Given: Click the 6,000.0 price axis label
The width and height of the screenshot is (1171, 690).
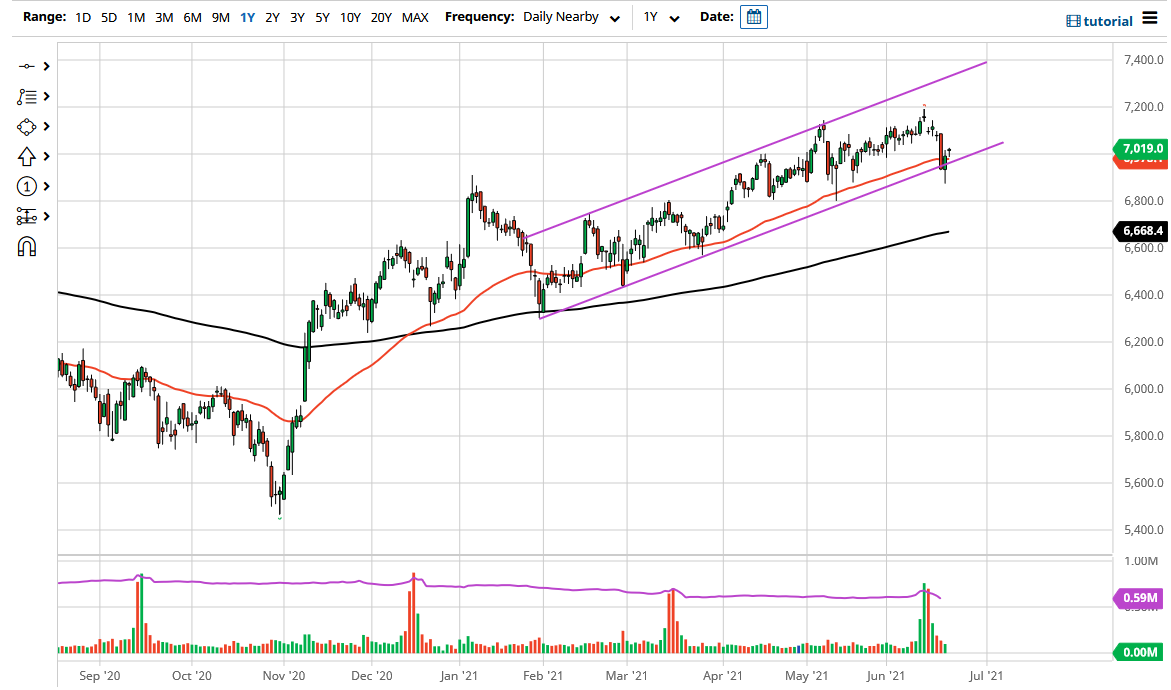Looking at the screenshot, I should (x=1143, y=389).
